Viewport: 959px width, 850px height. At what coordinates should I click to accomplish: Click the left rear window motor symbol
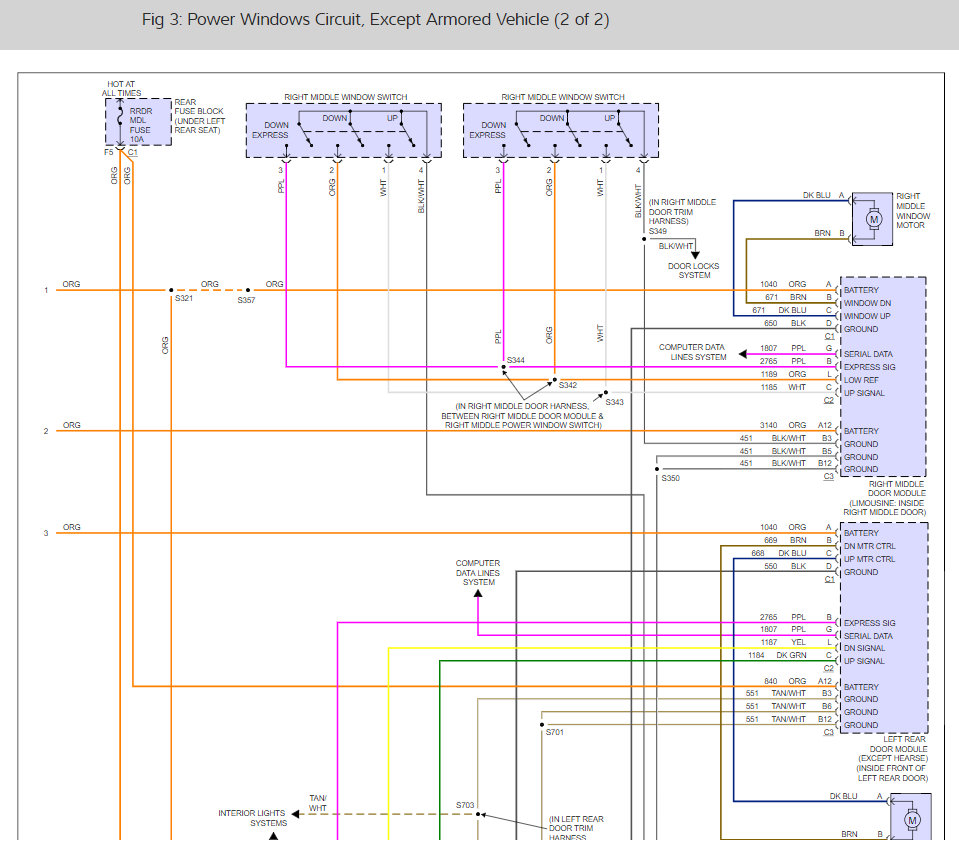pos(912,818)
